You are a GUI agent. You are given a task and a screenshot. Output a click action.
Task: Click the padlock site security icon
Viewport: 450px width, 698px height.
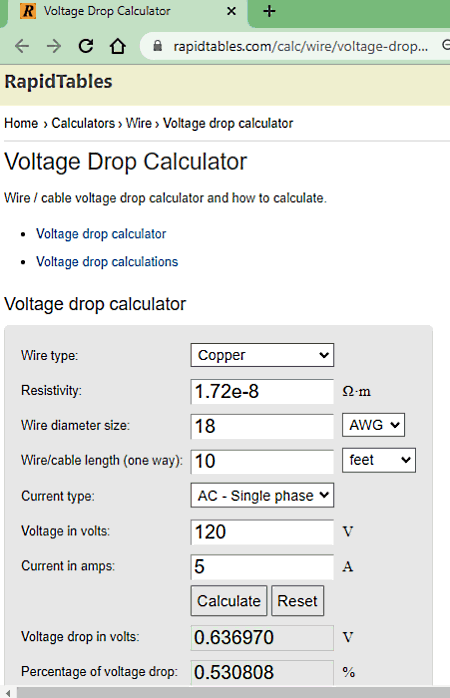point(157,45)
